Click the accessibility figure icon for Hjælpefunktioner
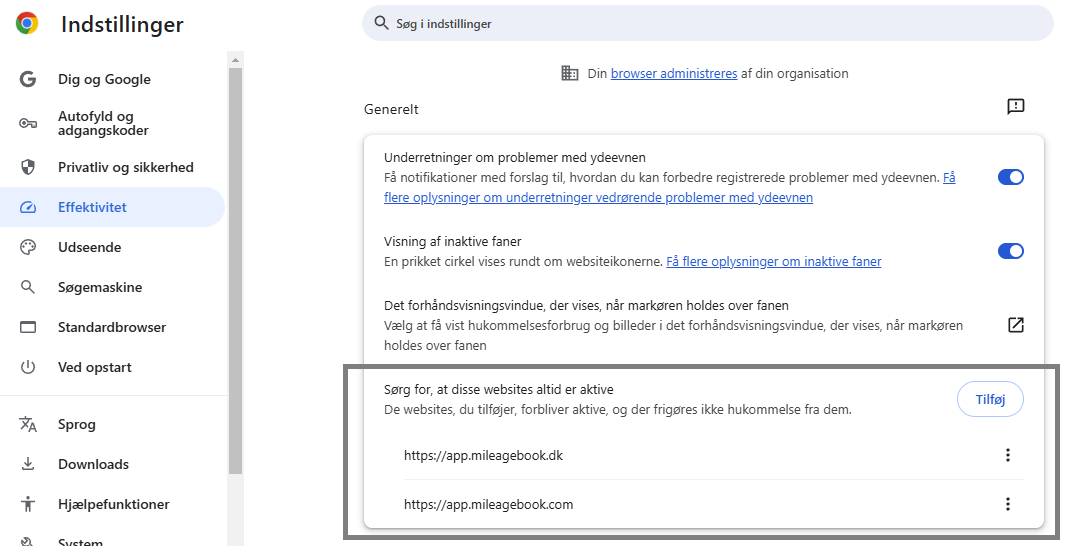The image size is (1088, 546). 28,504
